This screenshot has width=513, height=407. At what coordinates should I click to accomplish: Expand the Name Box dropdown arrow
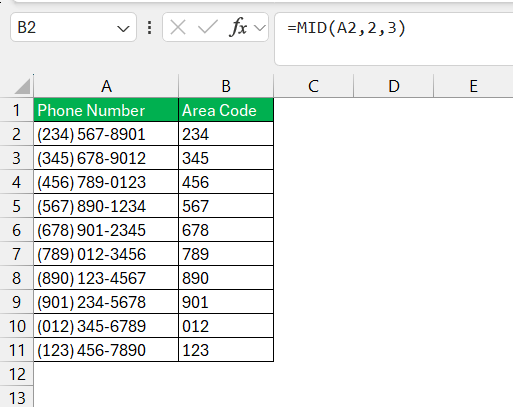[123, 29]
